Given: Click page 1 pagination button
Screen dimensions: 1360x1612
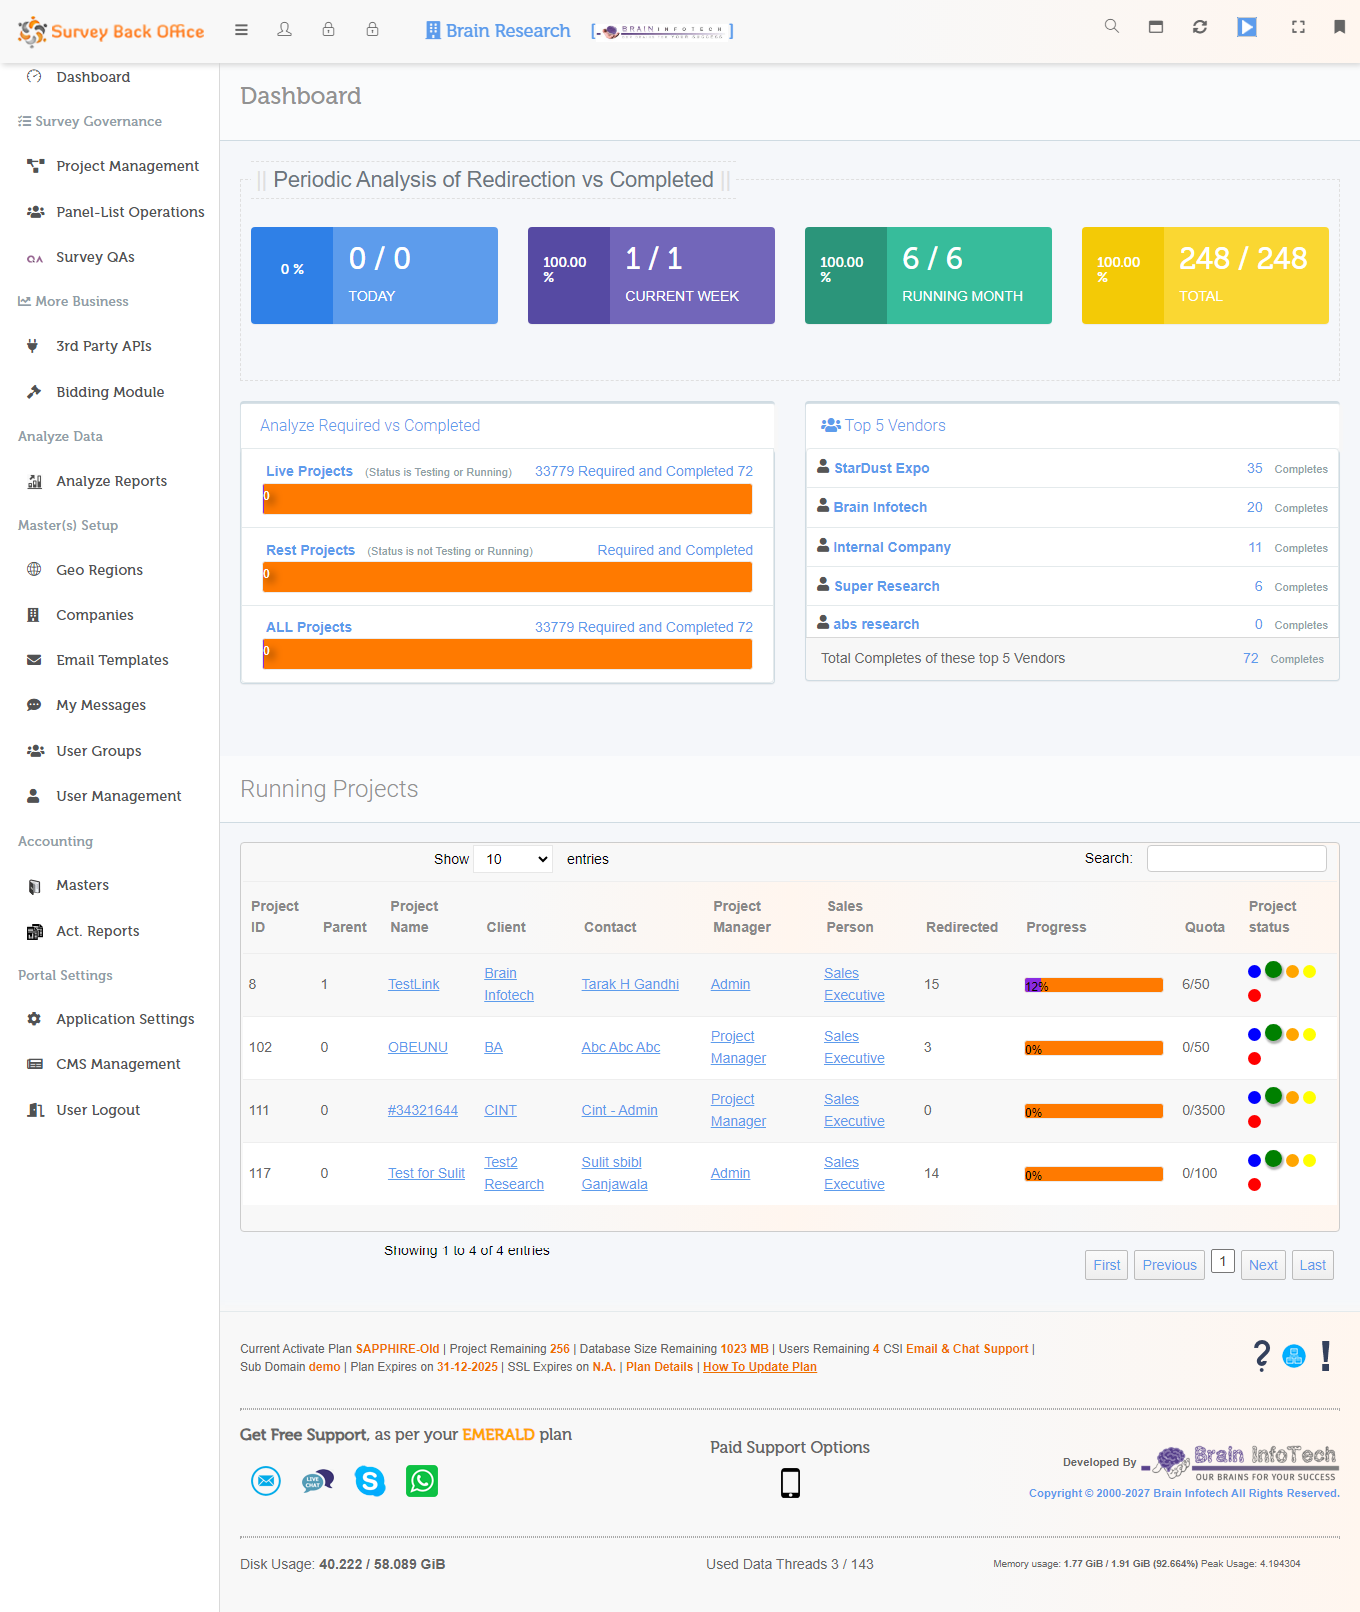Looking at the screenshot, I should point(1223,1262).
